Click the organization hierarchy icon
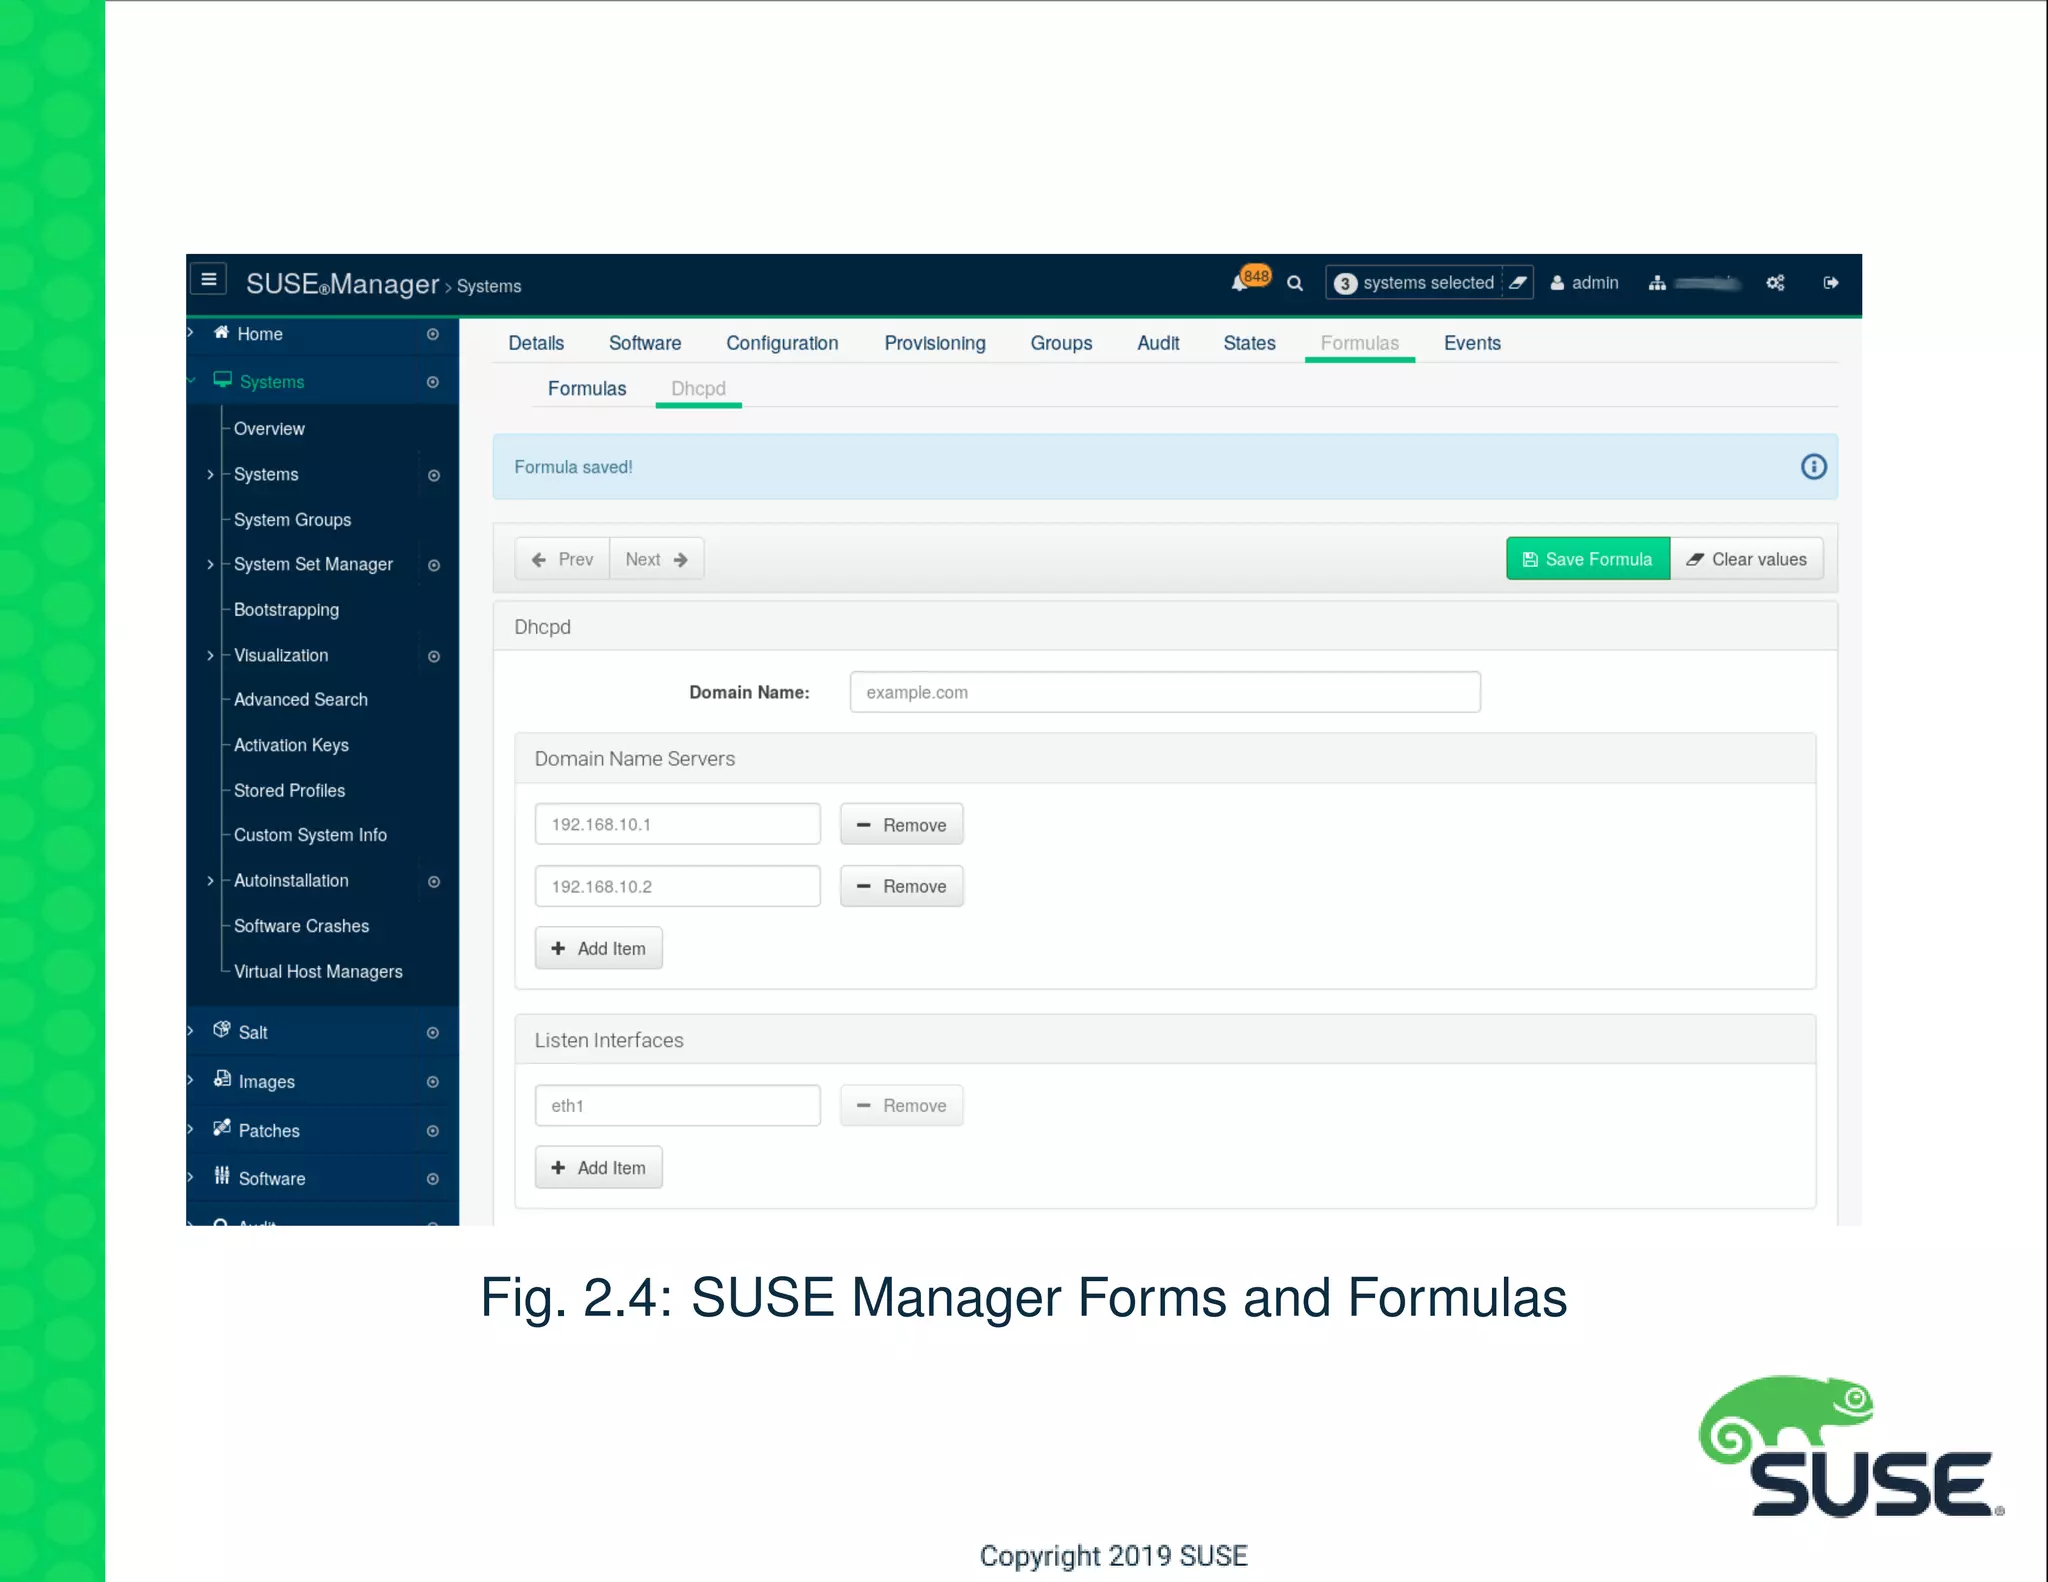Viewport: 2048px width, 1582px height. [x=1657, y=283]
